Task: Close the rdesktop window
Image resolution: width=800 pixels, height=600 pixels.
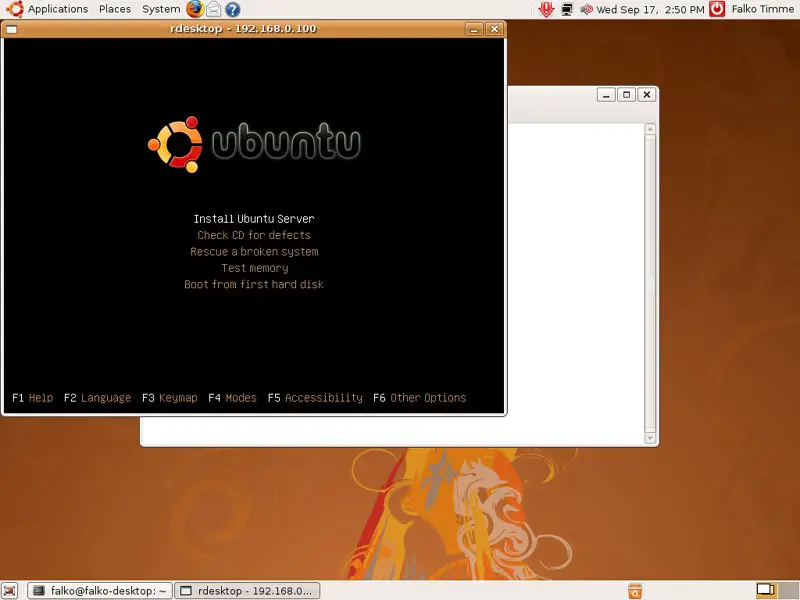Action: [494, 29]
